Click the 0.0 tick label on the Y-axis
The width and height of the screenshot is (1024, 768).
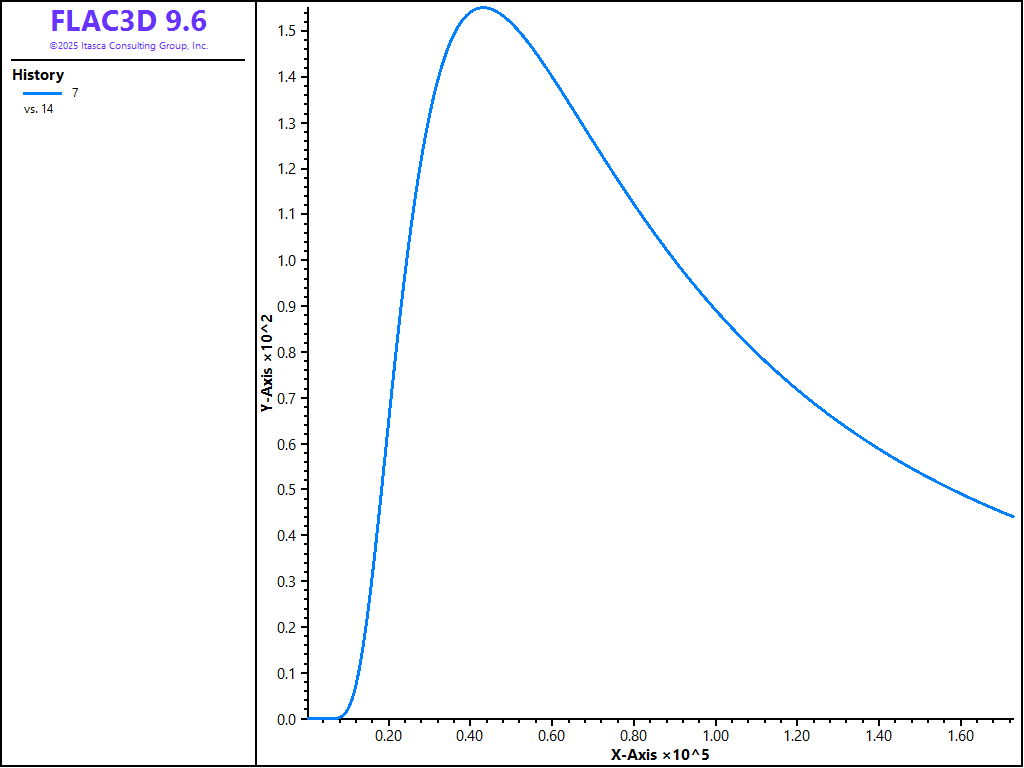coord(285,719)
